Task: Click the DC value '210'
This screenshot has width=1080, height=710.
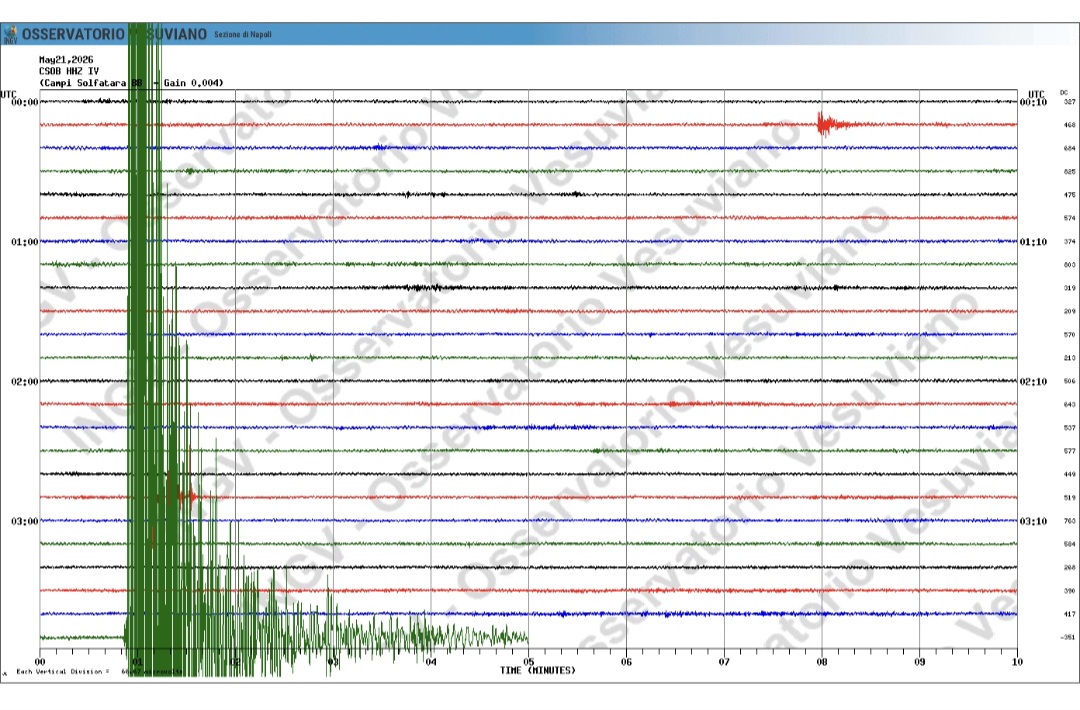Action: [x=1069, y=358]
